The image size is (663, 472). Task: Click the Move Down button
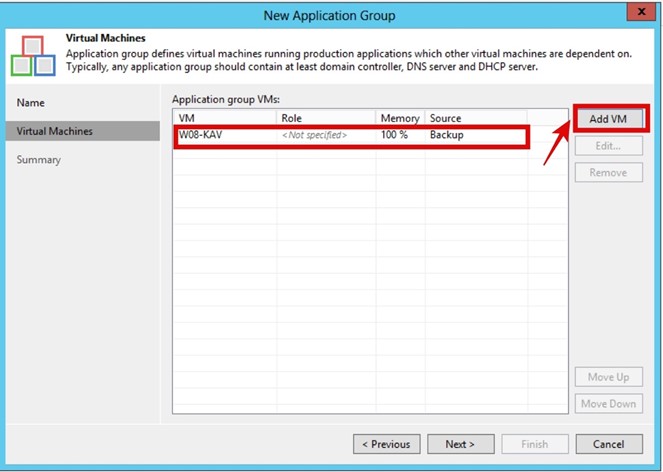(608, 403)
